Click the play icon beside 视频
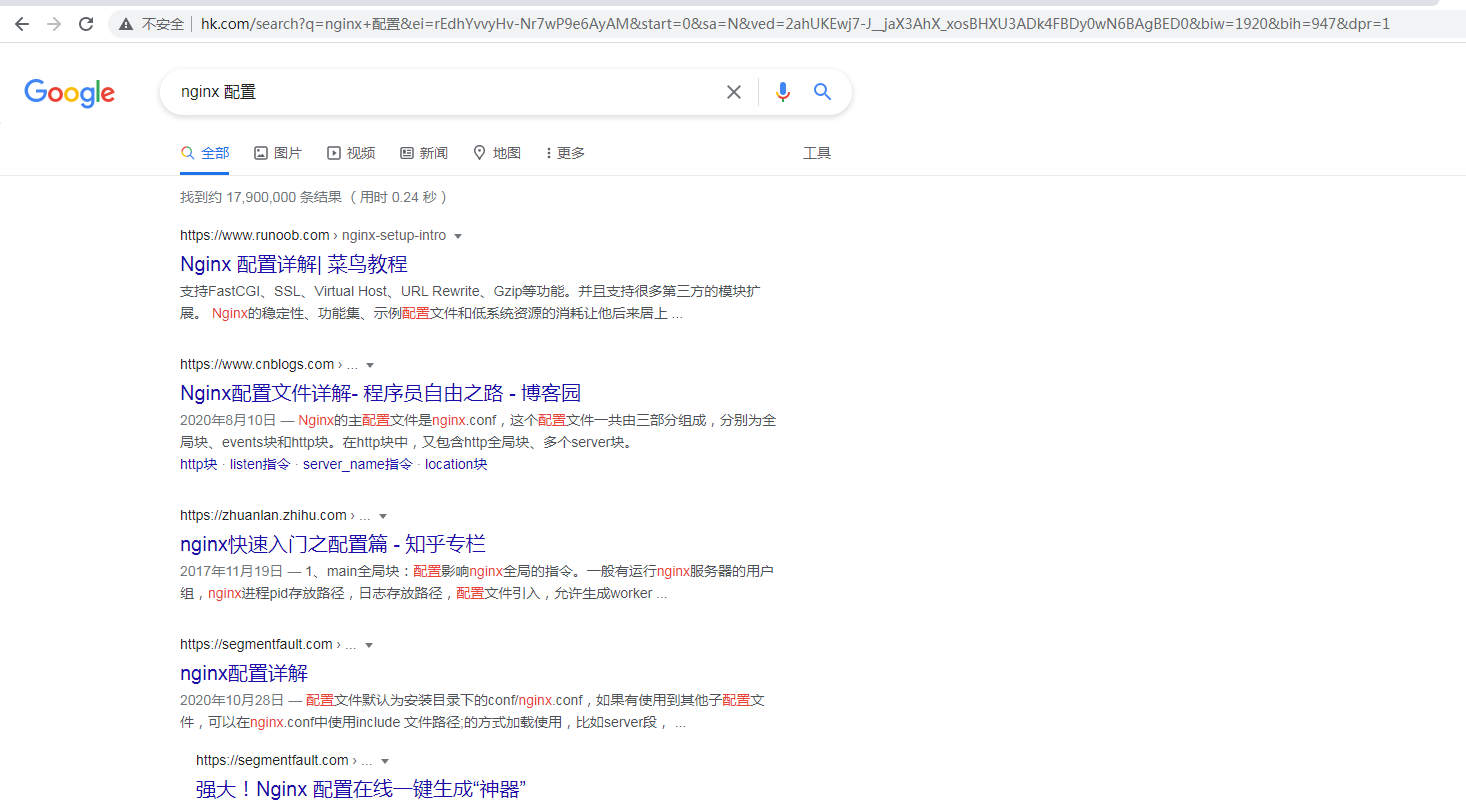This screenshot has height=802, width=1466. pos(334,153)
